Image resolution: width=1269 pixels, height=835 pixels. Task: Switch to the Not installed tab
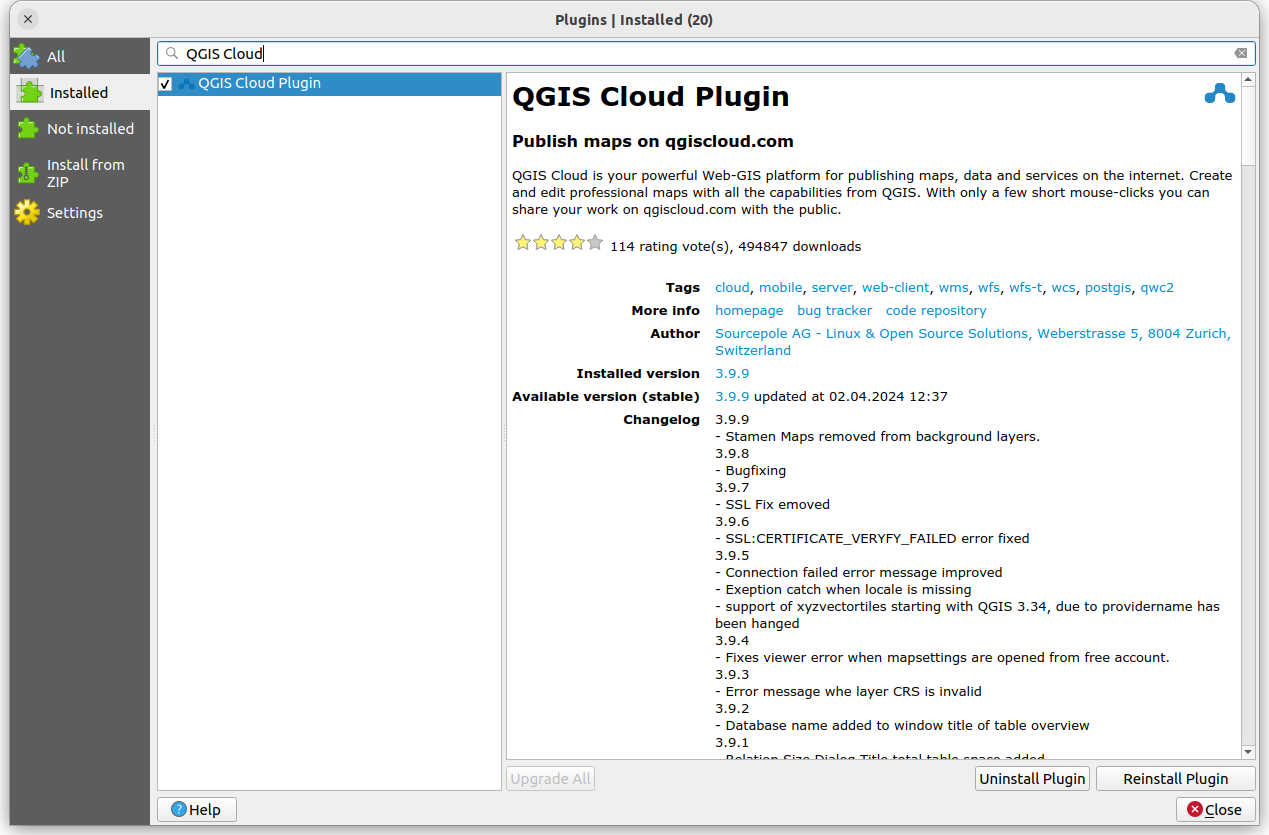90,129
